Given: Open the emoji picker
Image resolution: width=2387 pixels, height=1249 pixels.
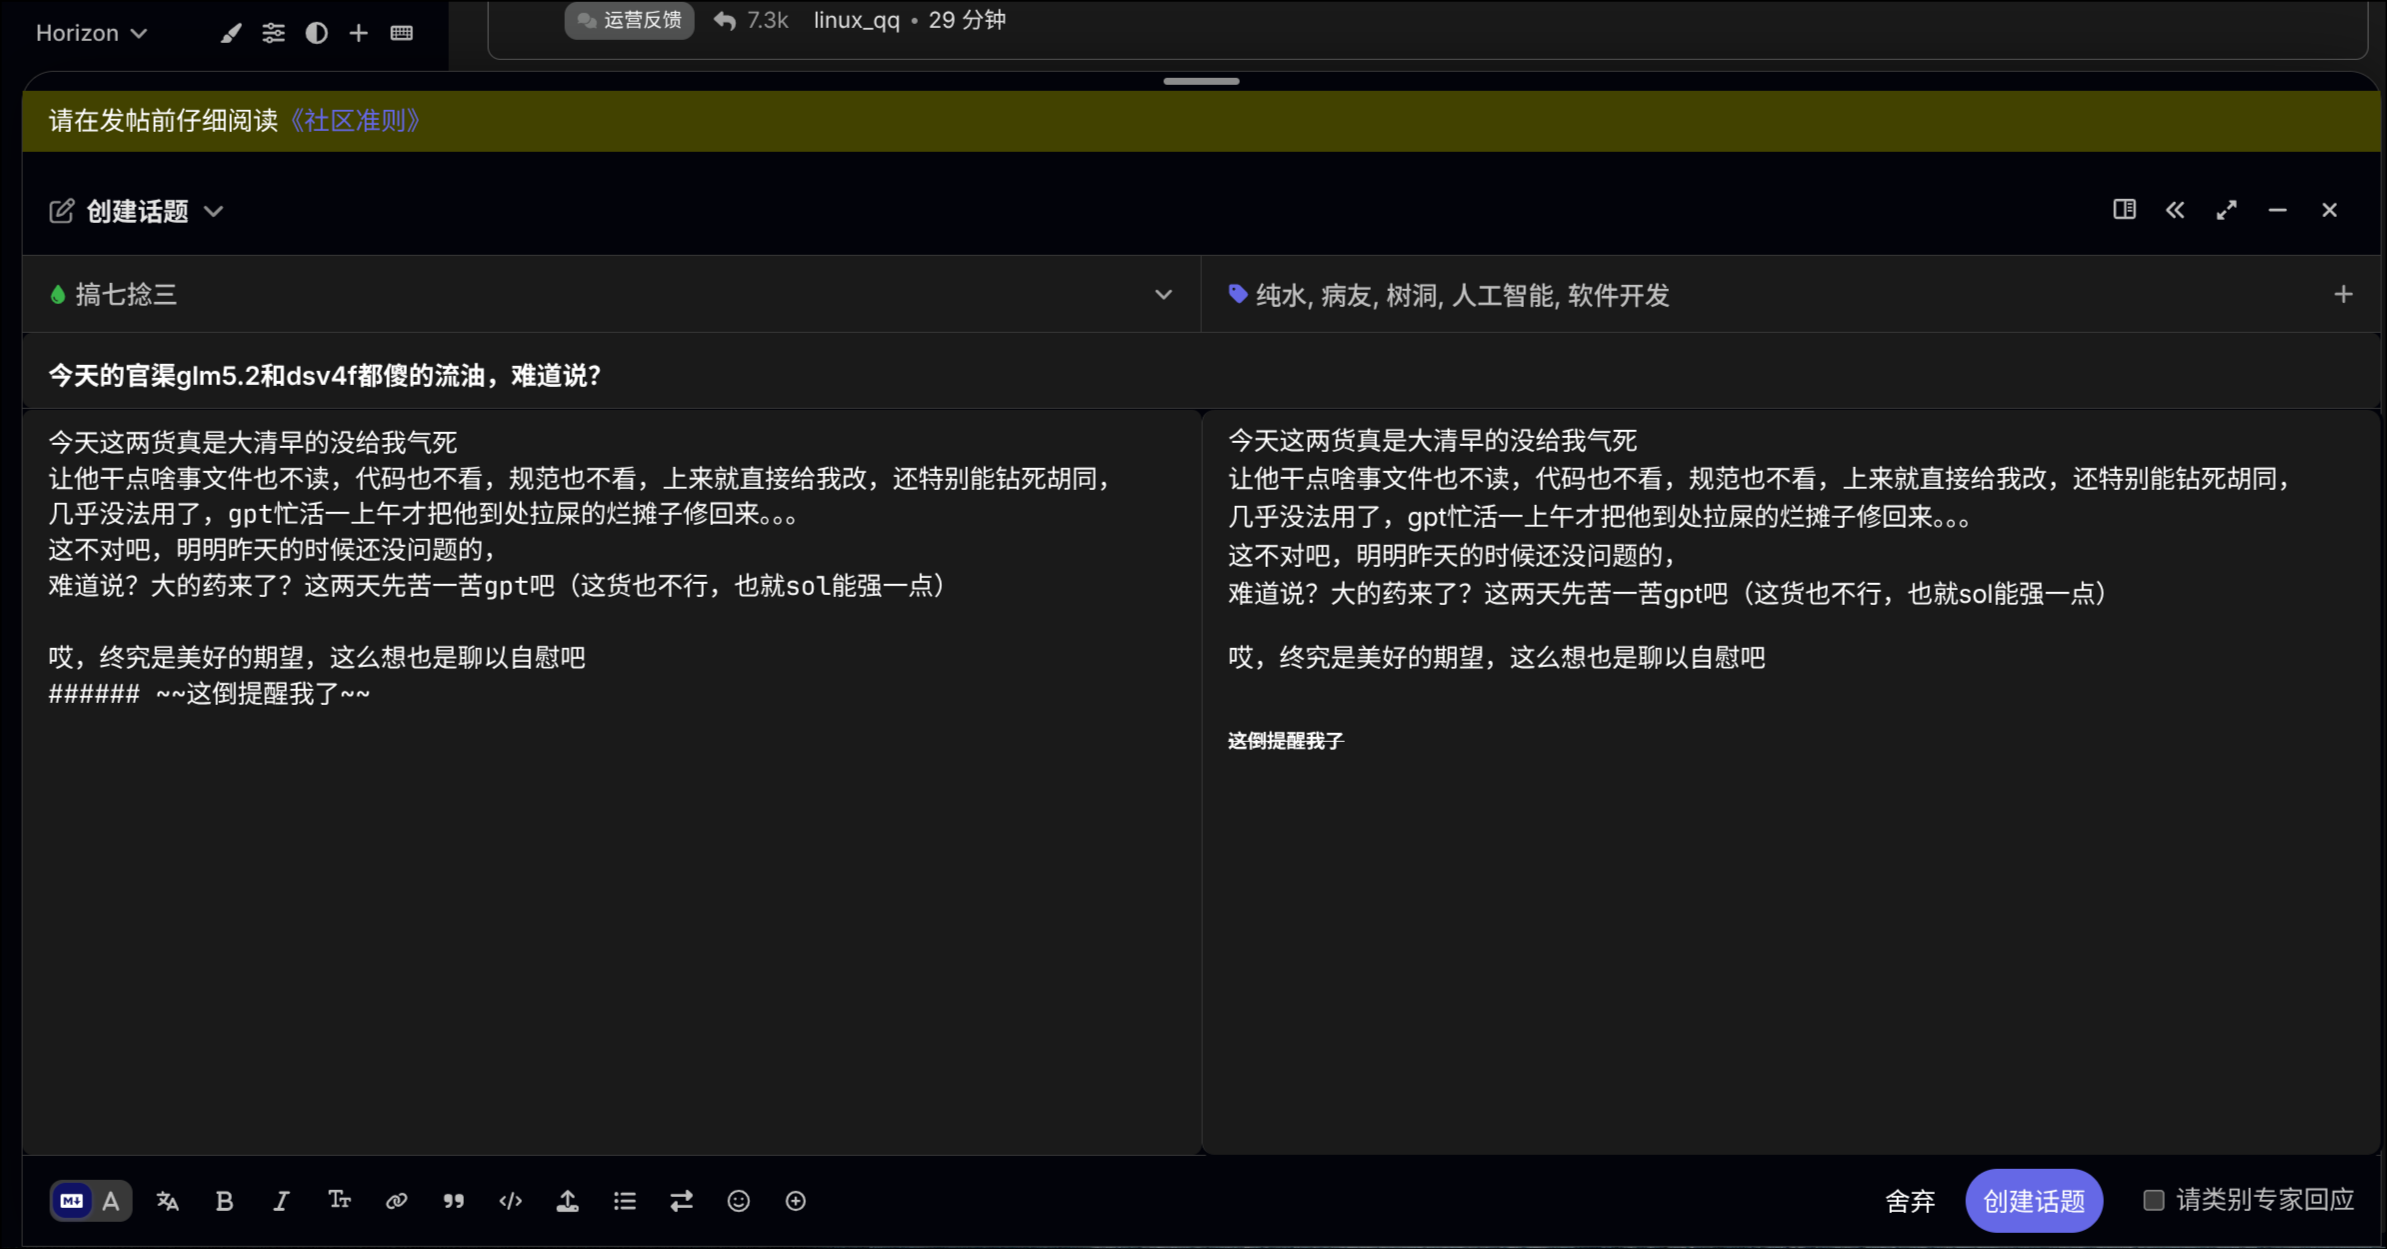Looking at the screenshot, I should tap(738, 1201).
